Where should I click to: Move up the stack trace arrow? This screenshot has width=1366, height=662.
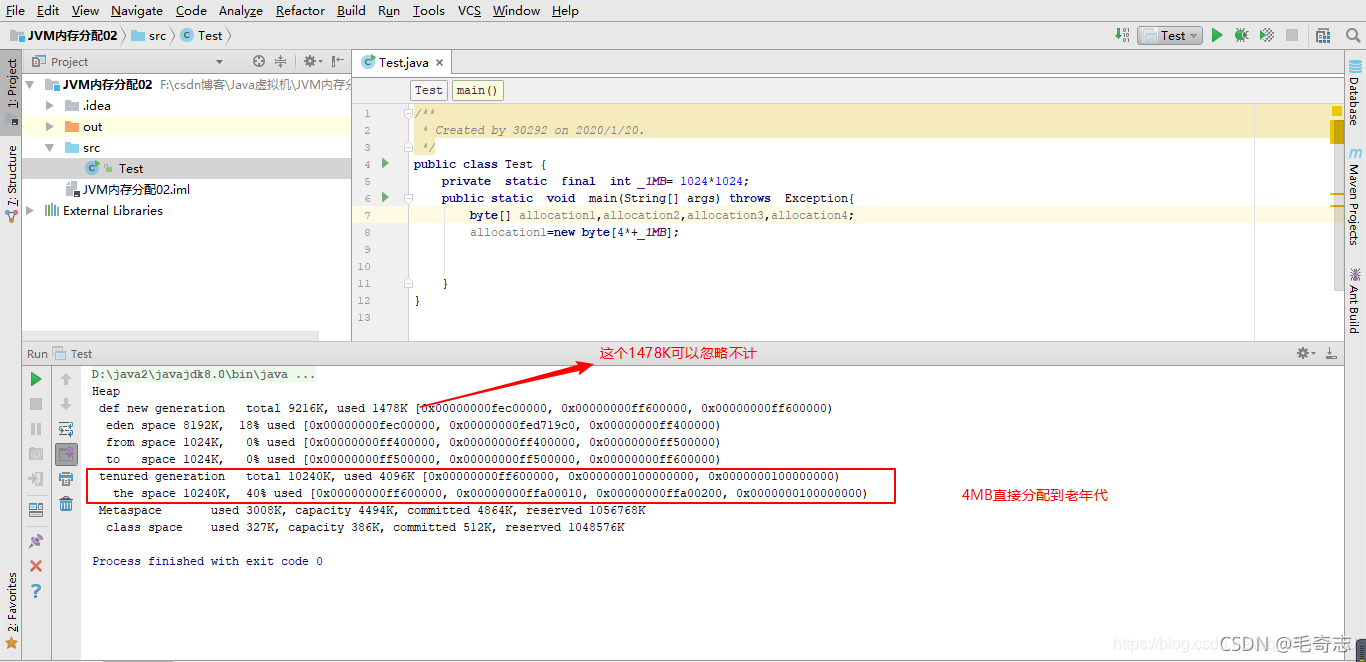pos(66,379)
